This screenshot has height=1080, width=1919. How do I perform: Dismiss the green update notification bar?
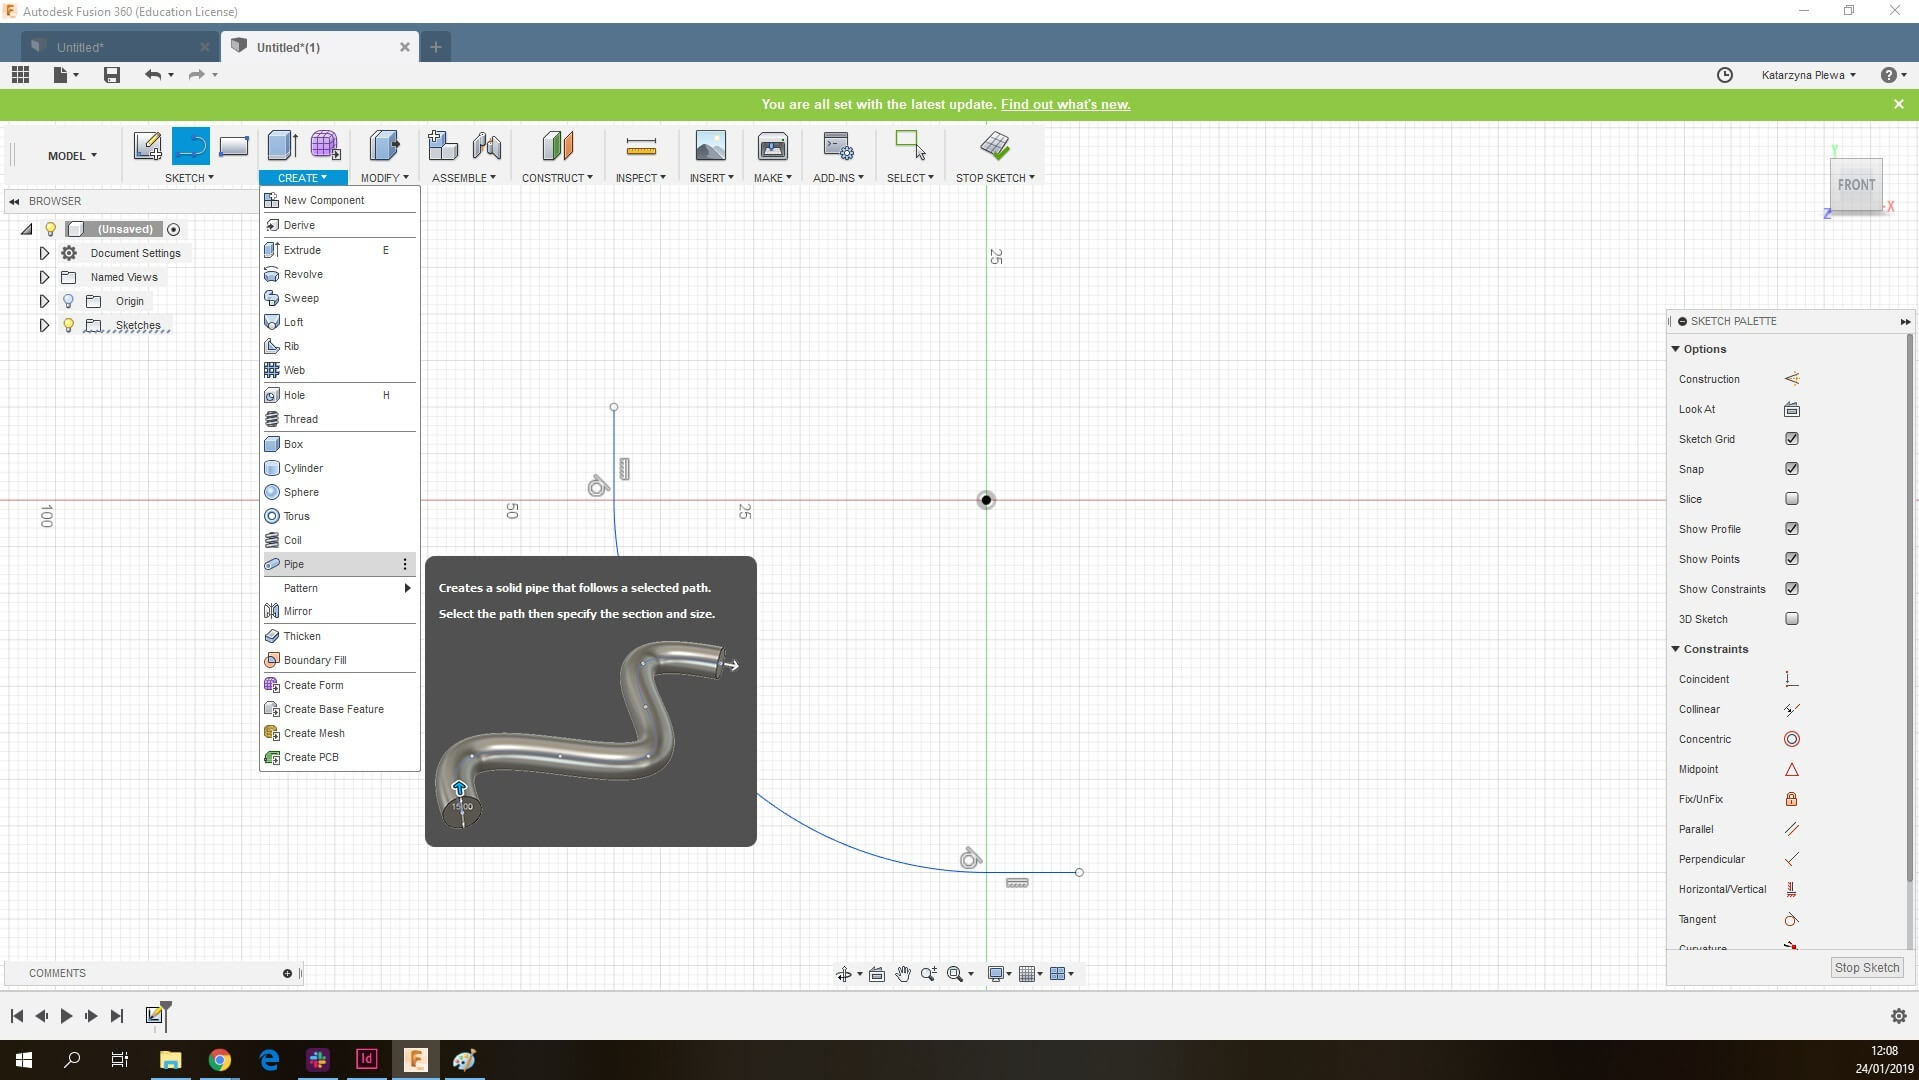[x=1898, y=104]
